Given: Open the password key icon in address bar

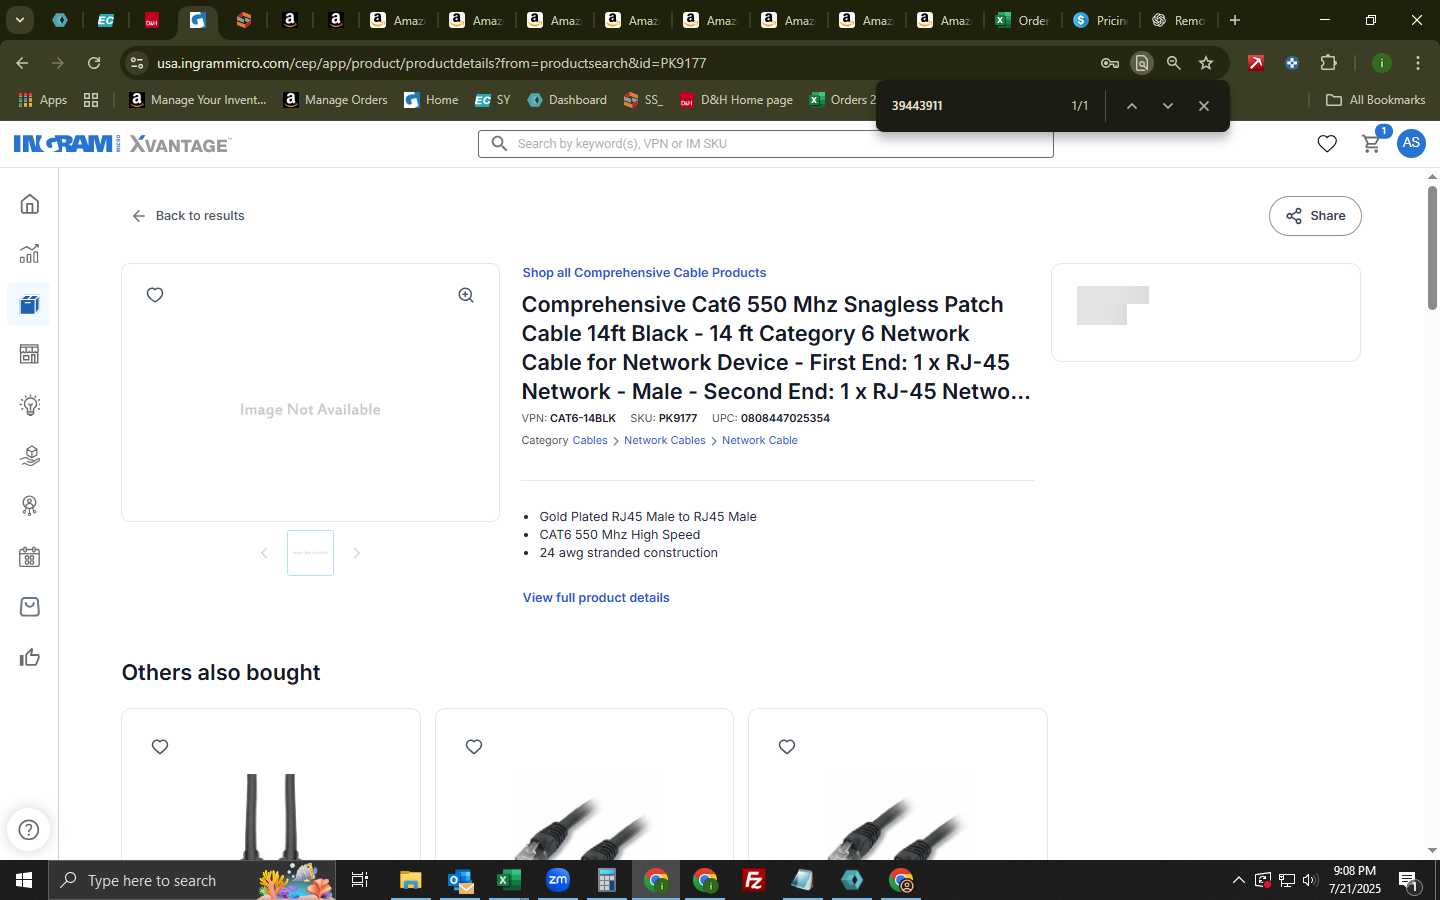Looking at the screenshot, I should point(1110,63).
